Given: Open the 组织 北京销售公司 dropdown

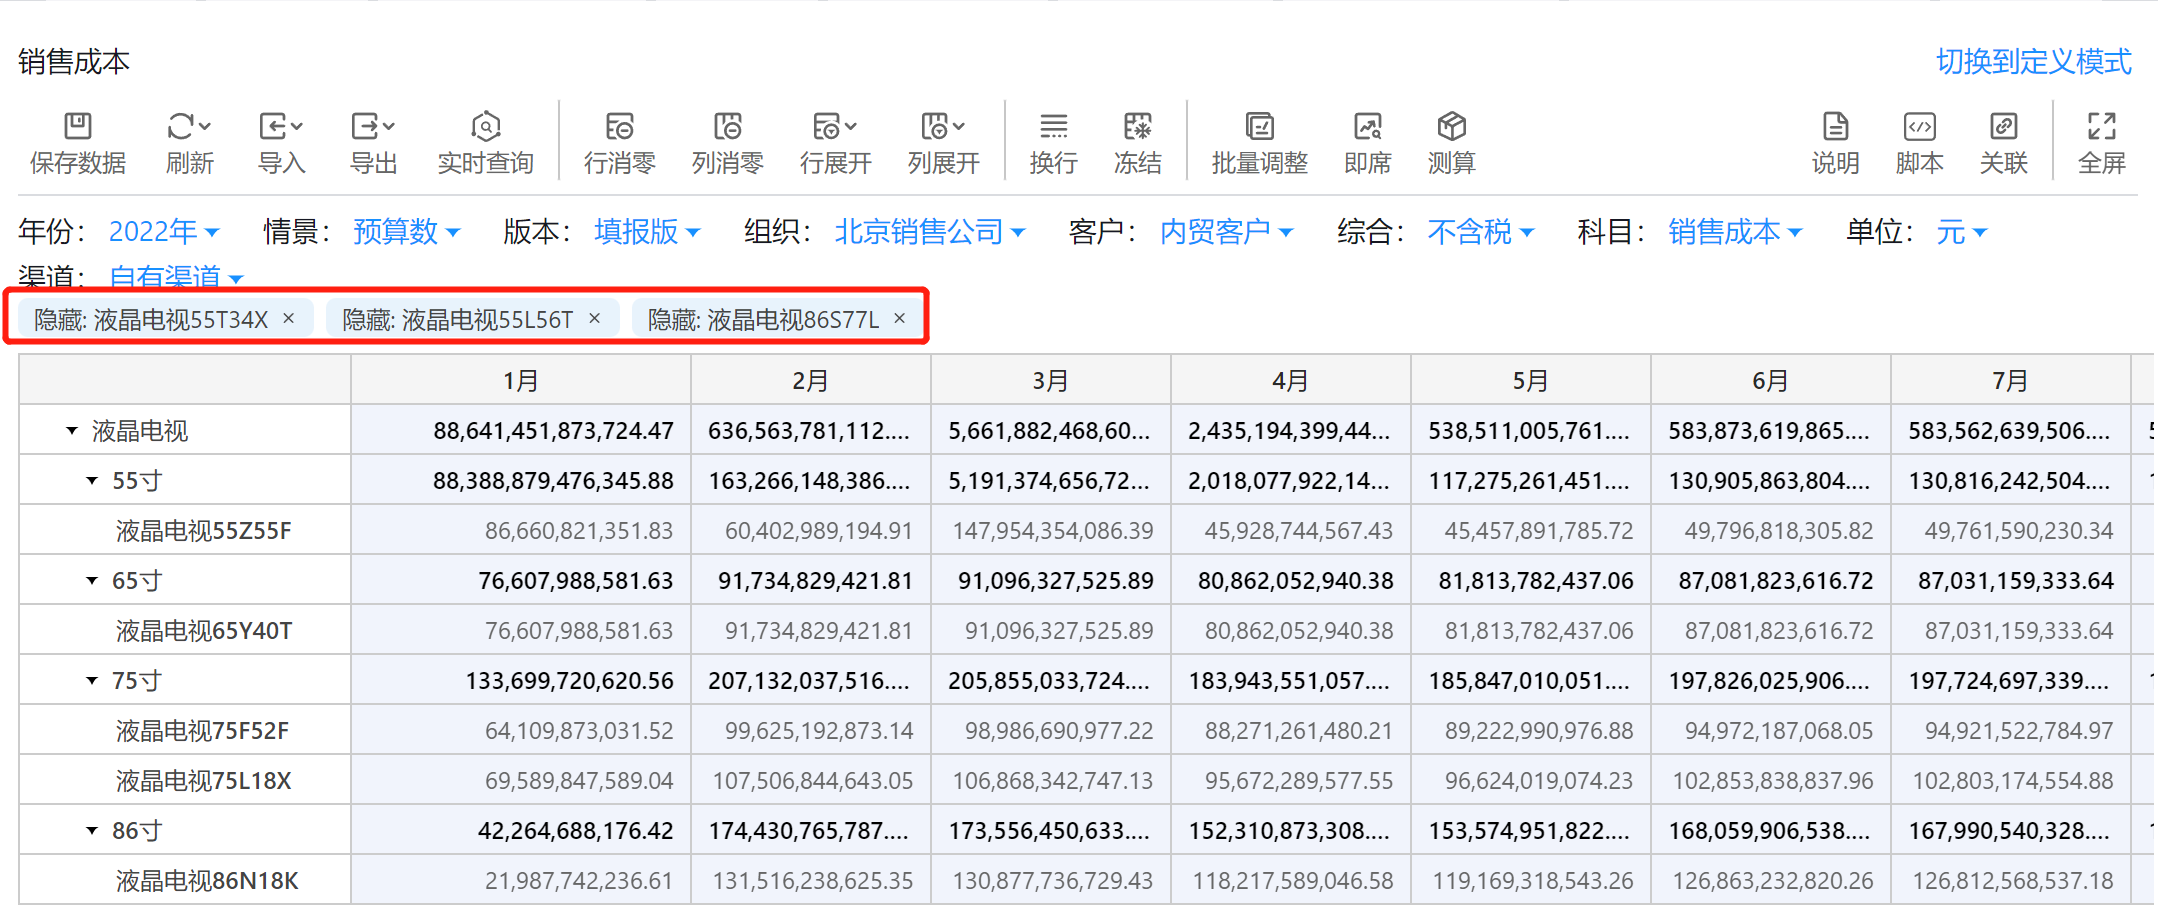Looking at the screenshot, I should (929, 232).
